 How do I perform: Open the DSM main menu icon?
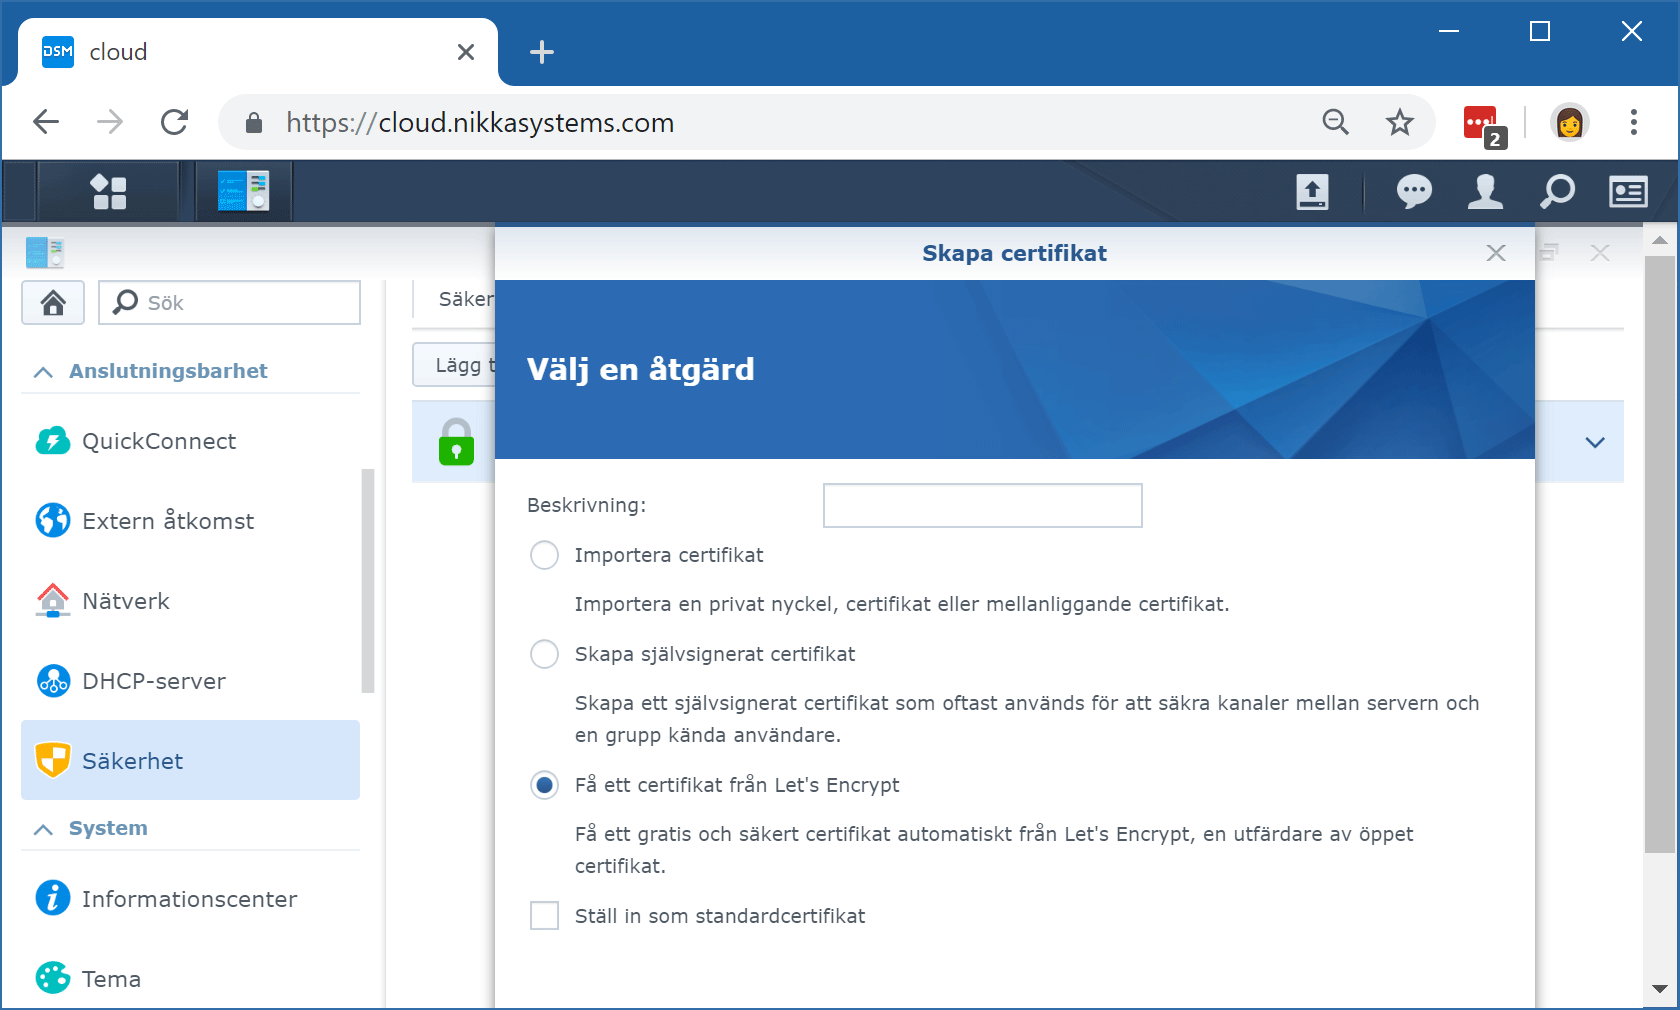coord(109,191)
